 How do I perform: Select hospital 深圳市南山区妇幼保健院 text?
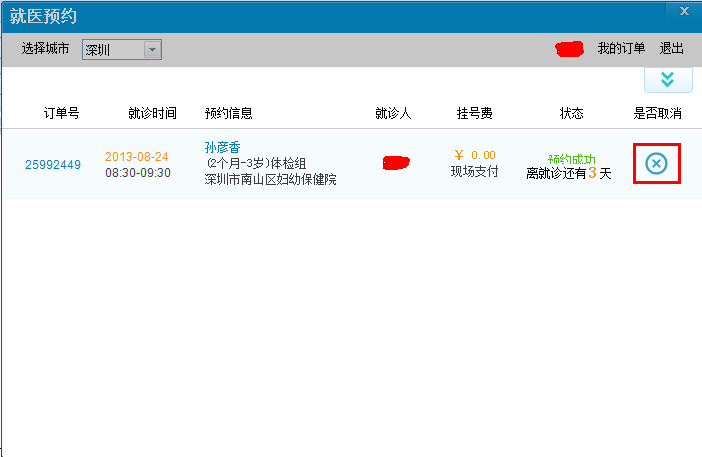click(x=270, y=180)
